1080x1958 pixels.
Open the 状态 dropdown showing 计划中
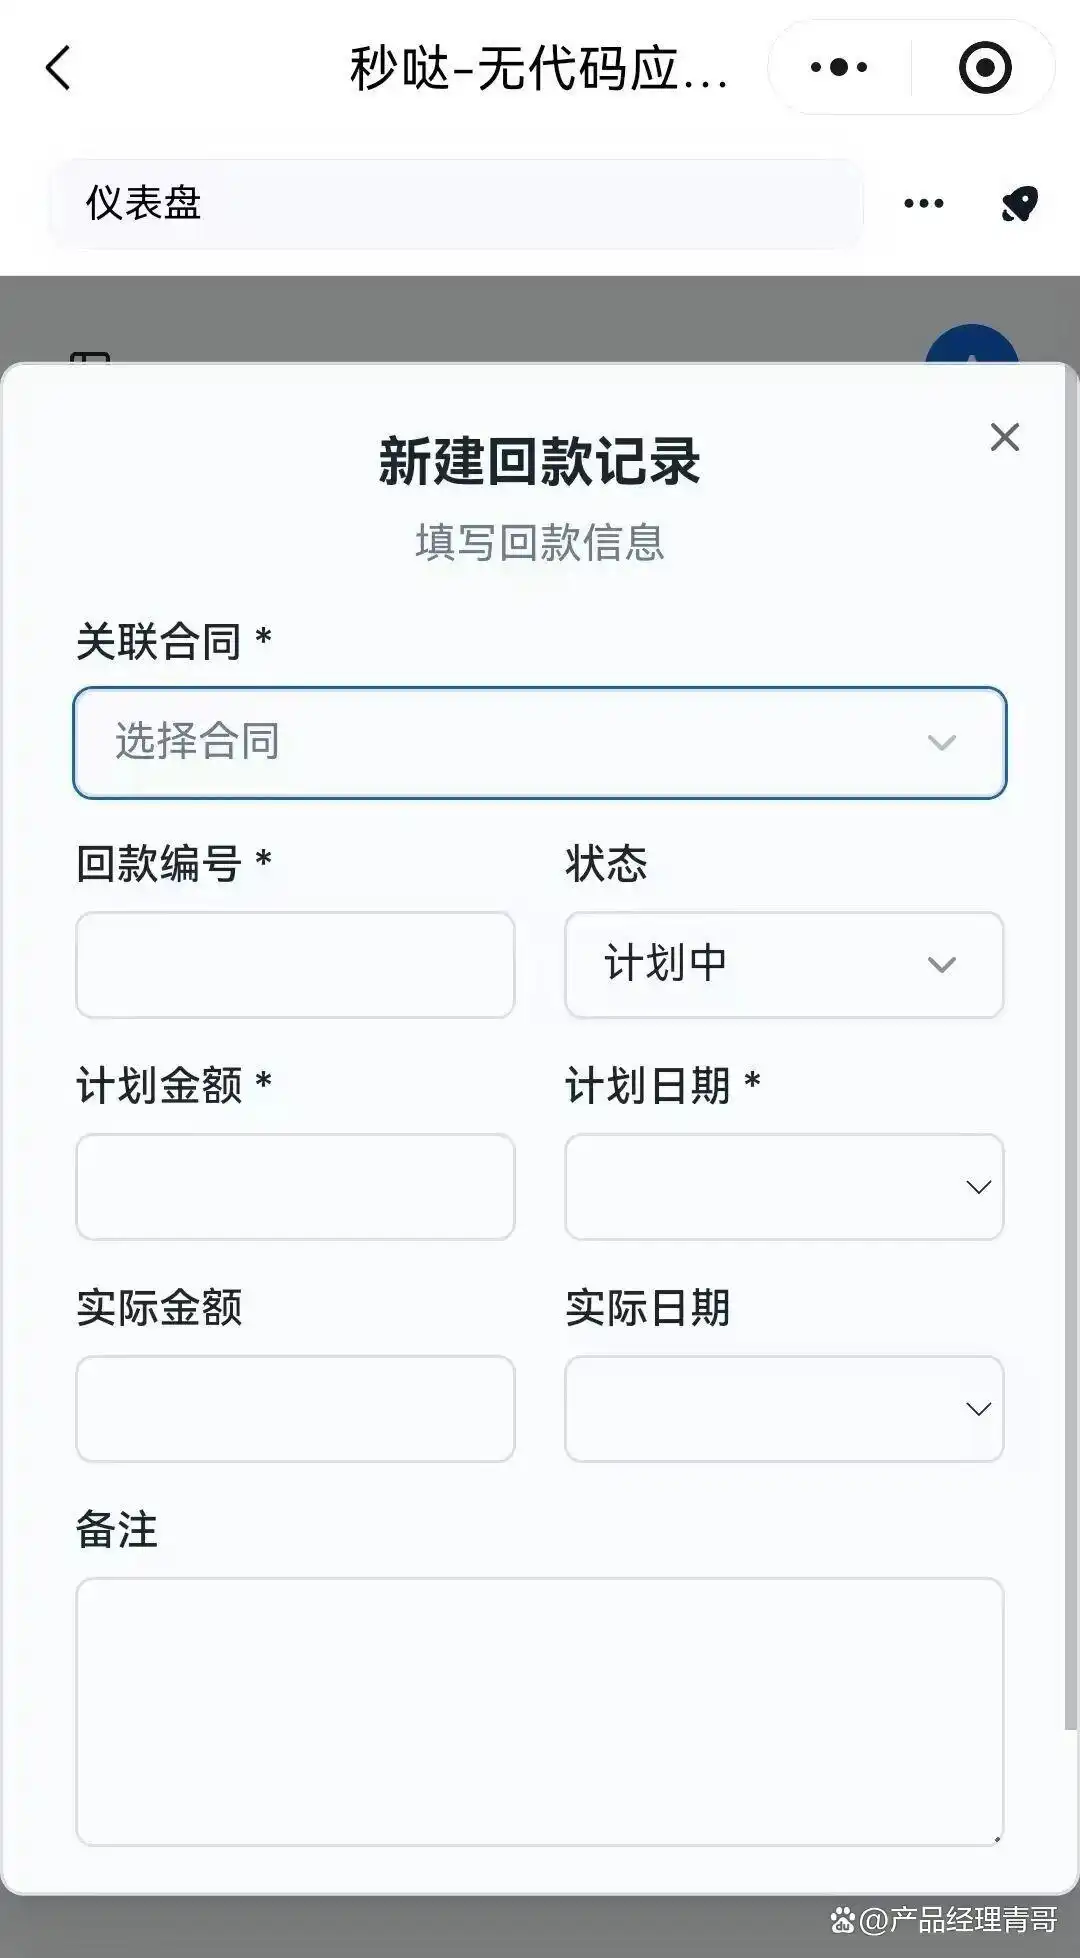pos(783,964)
